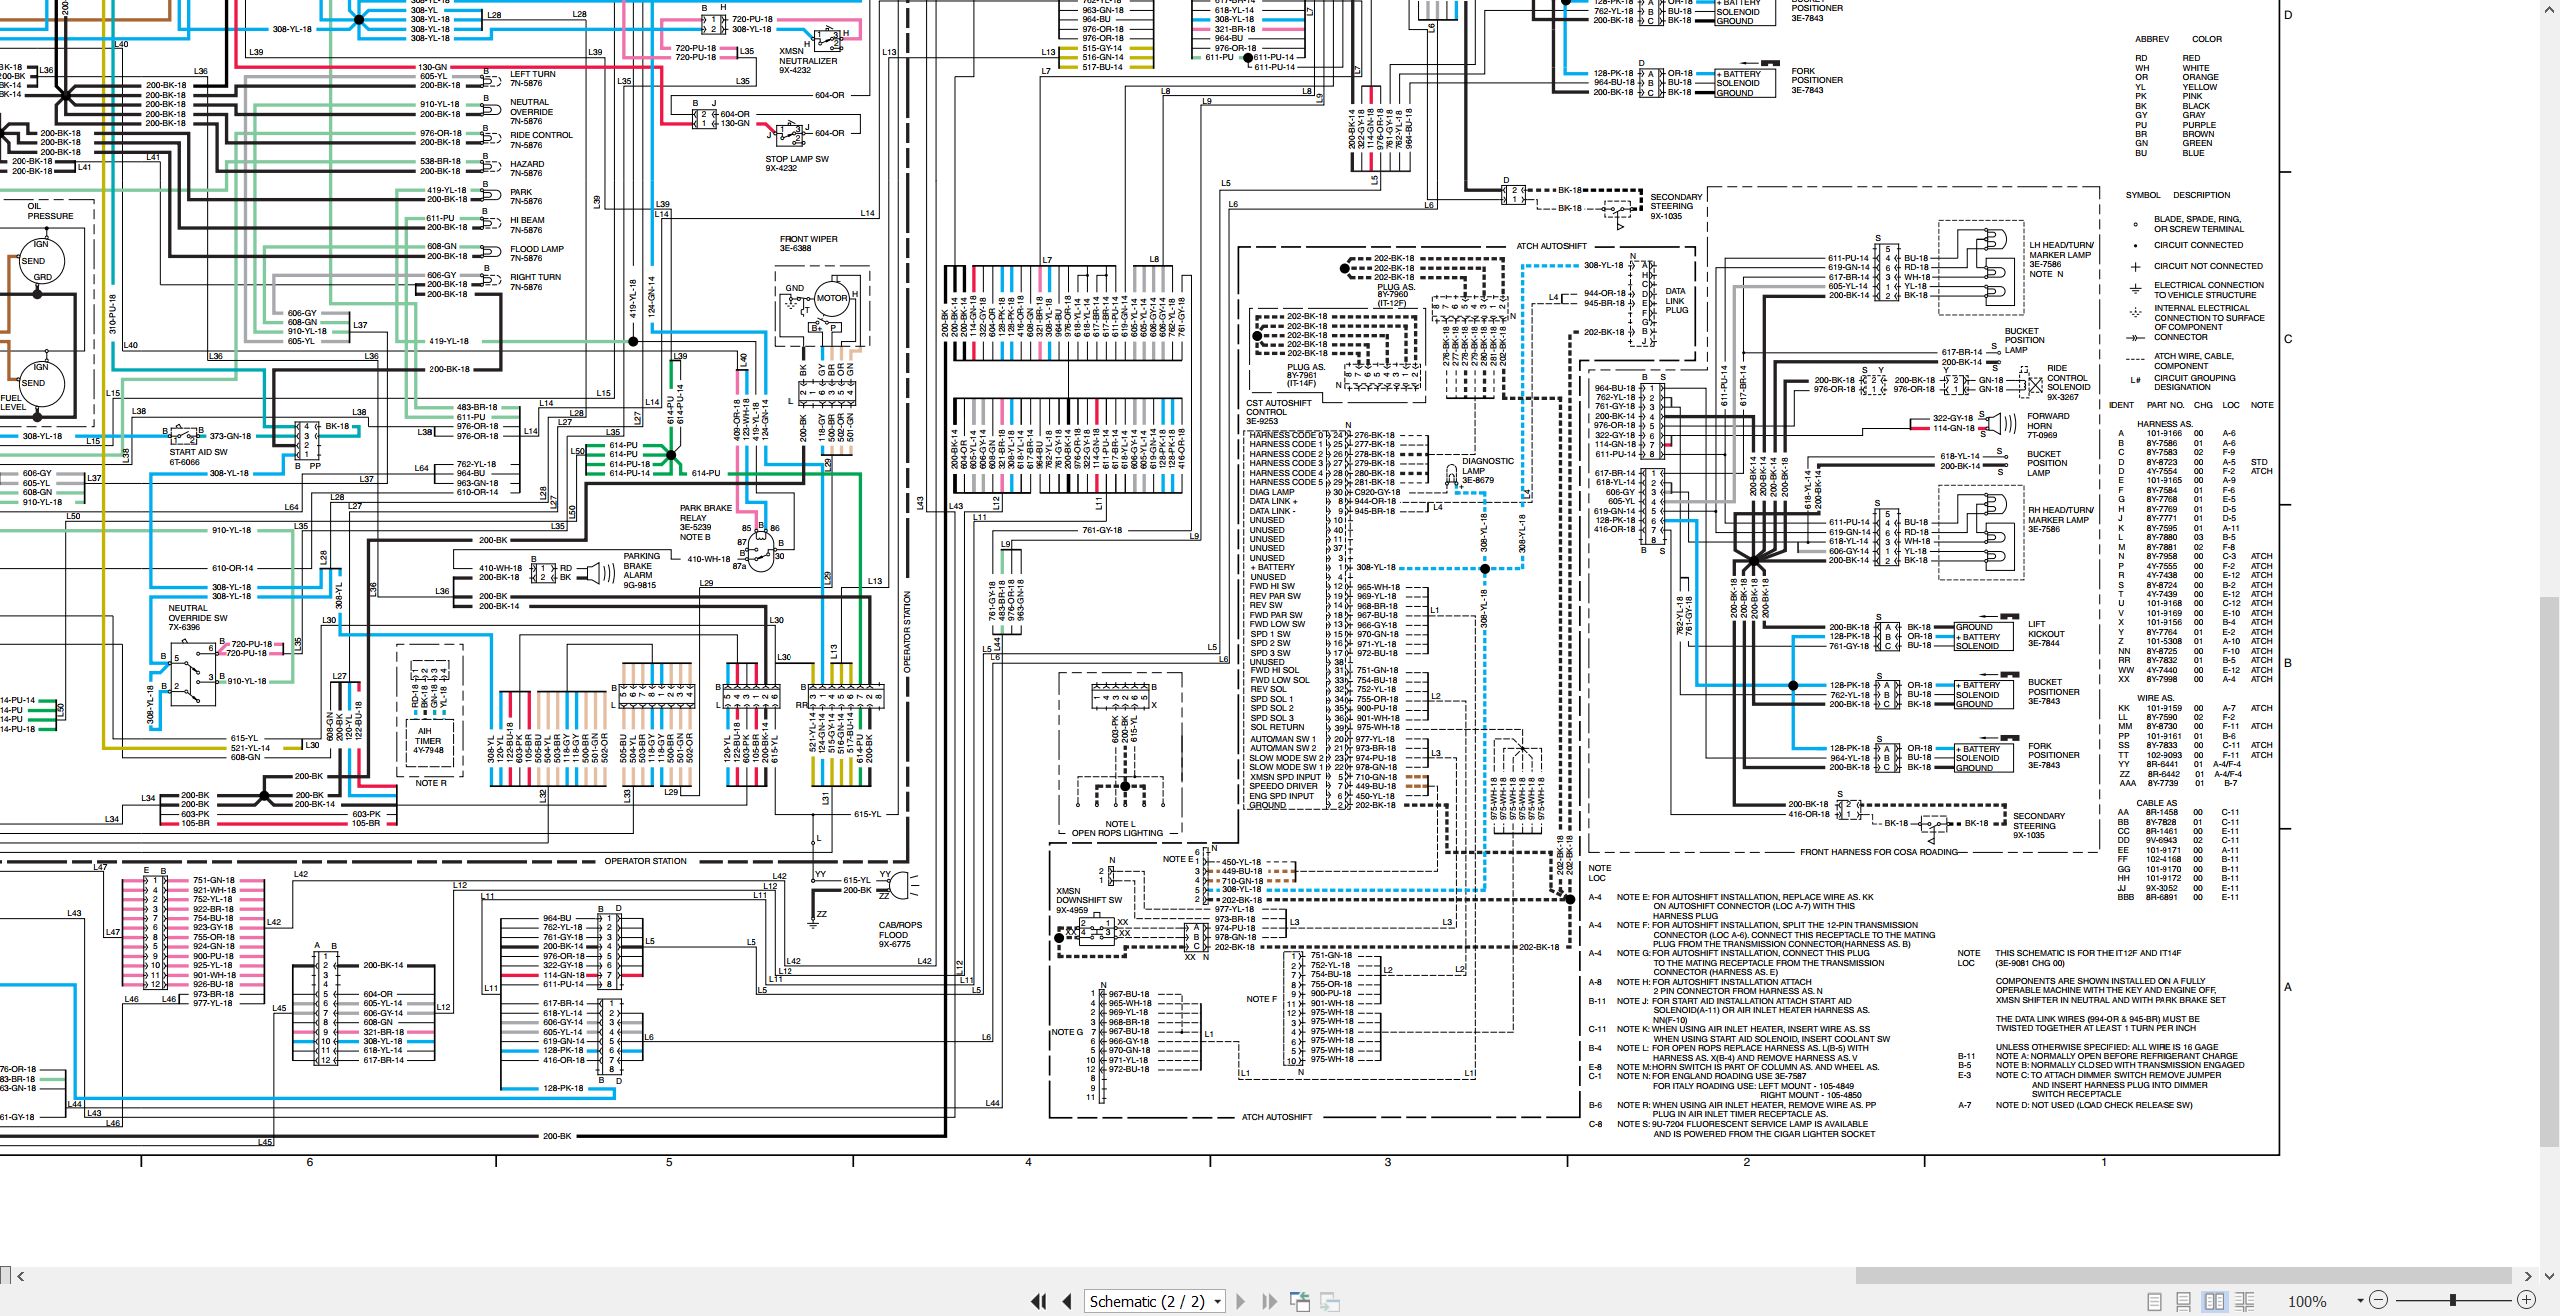2560x1316 pixels.
Task: Click the AIH TIMER label
Action: (x=428, y=736)
